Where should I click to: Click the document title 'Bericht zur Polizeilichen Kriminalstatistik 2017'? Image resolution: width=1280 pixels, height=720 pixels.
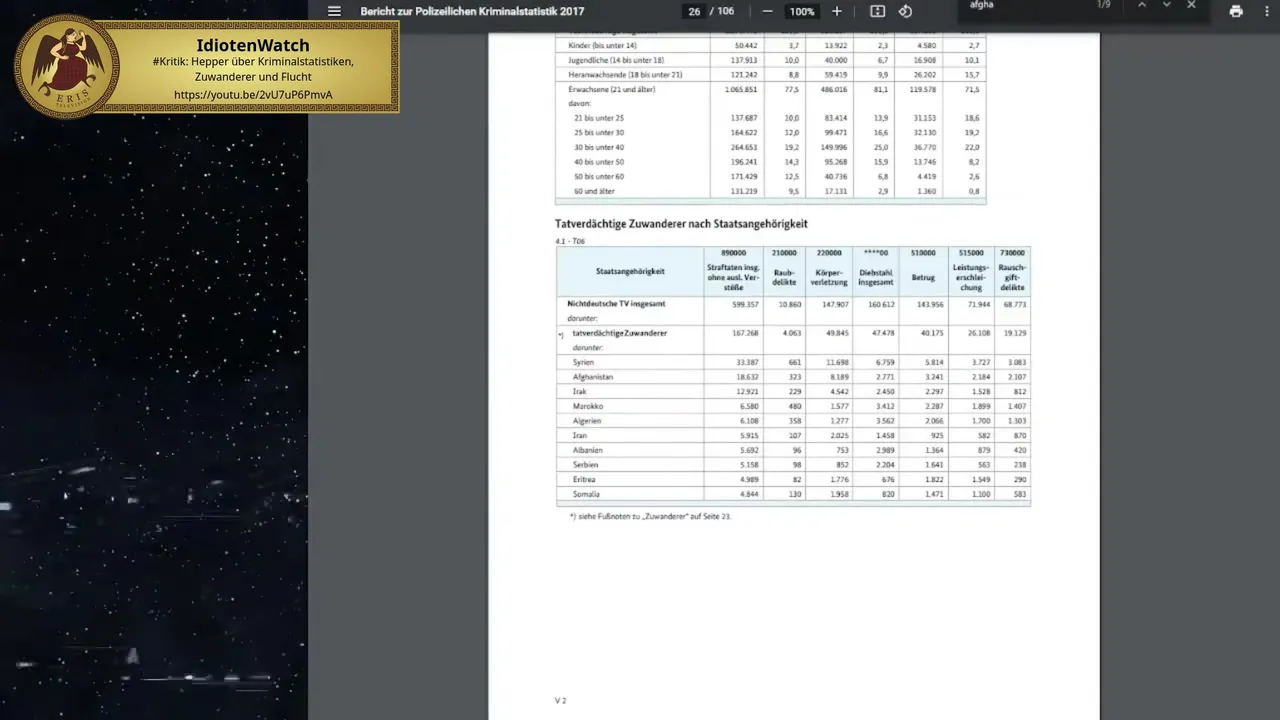[472, 11]
